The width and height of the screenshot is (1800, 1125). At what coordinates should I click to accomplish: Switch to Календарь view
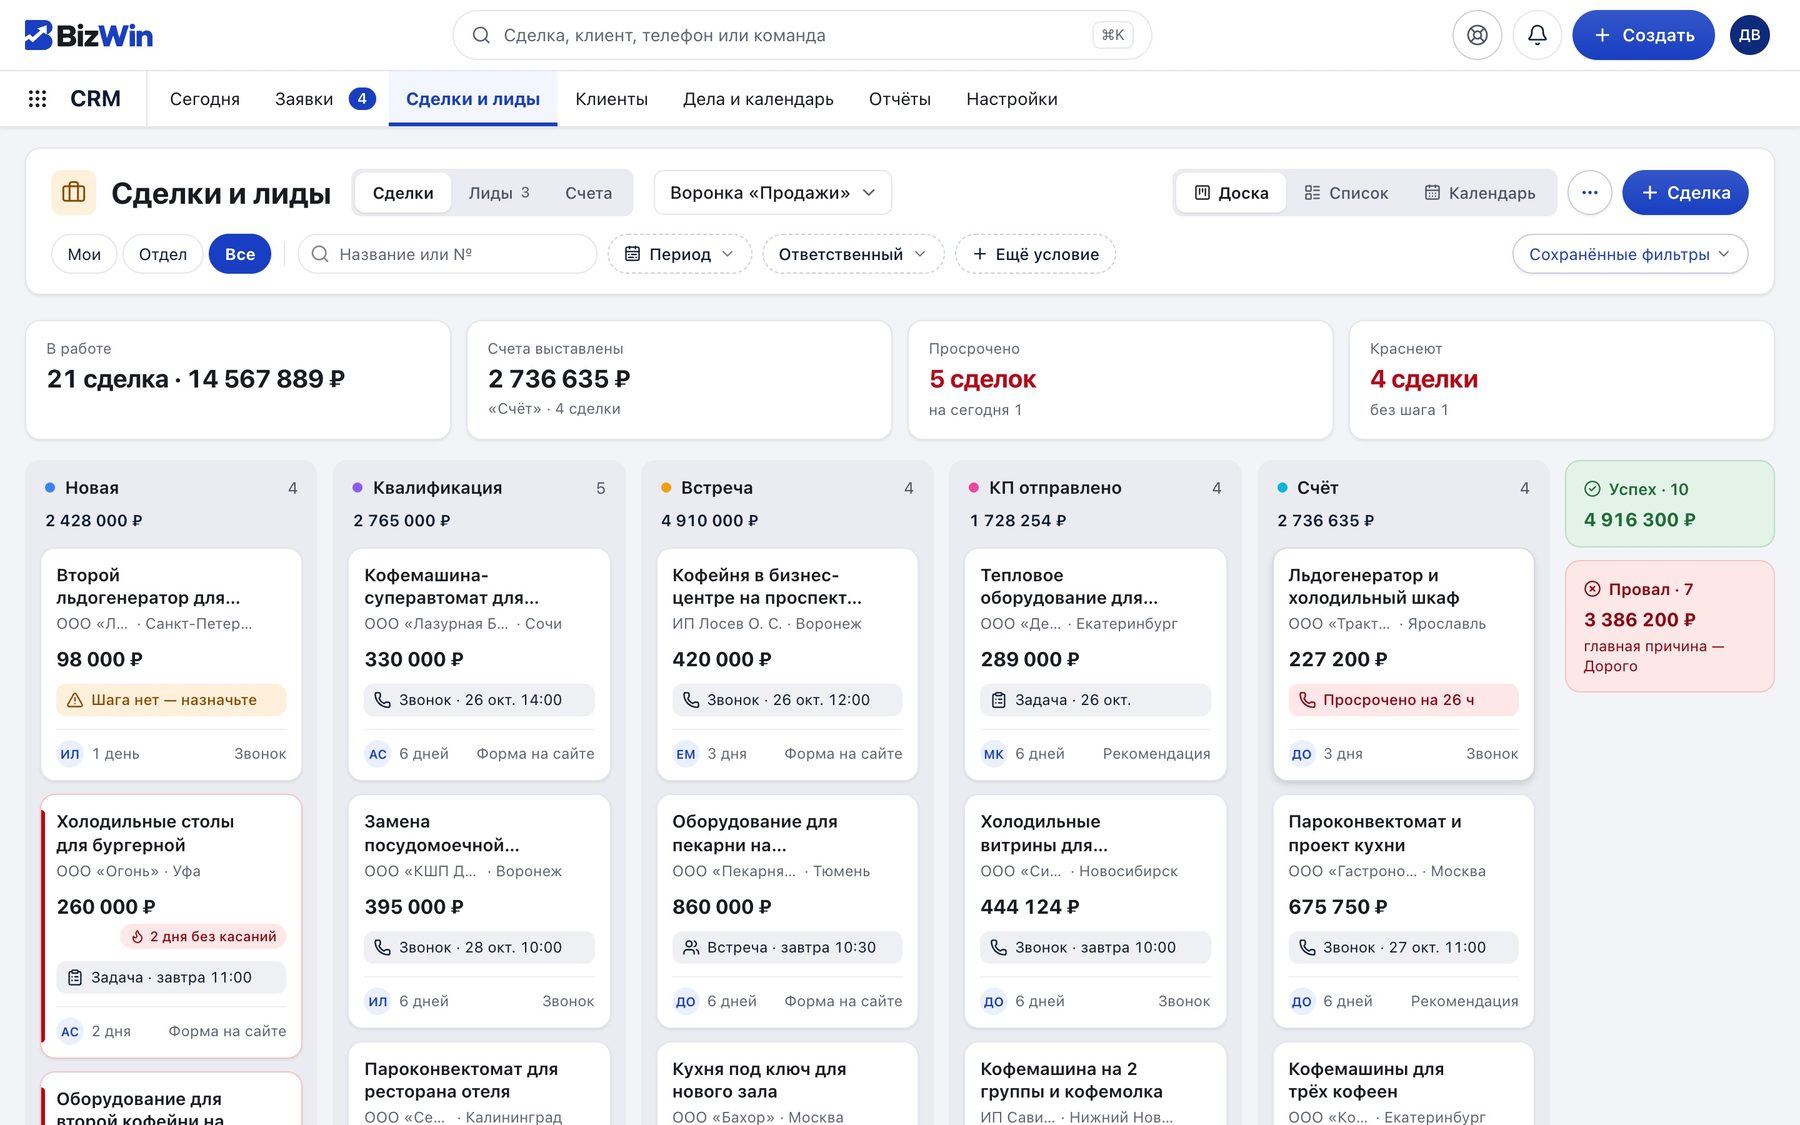tap(1480, 193)
